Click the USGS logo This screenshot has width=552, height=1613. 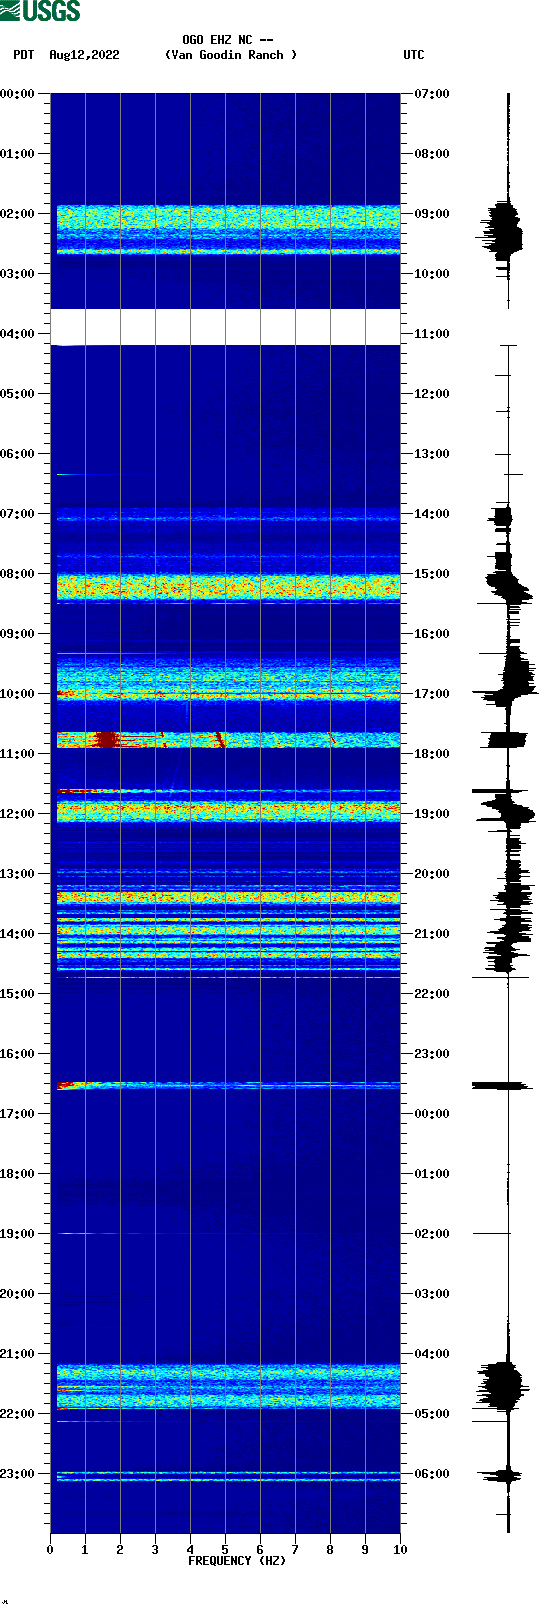[x=40, y=11]
